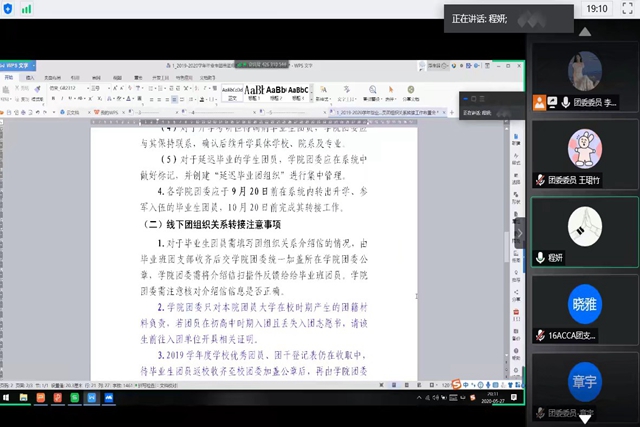Enter fullscreen mode for the meeting
The width and height of the screenshot is (640, 427).
625,8
